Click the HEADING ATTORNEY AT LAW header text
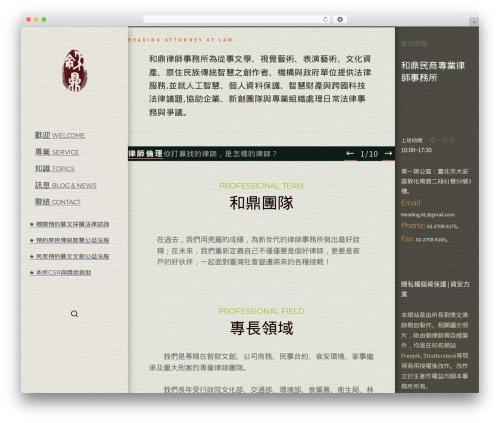500x423 pixels. tap(180, 40)
